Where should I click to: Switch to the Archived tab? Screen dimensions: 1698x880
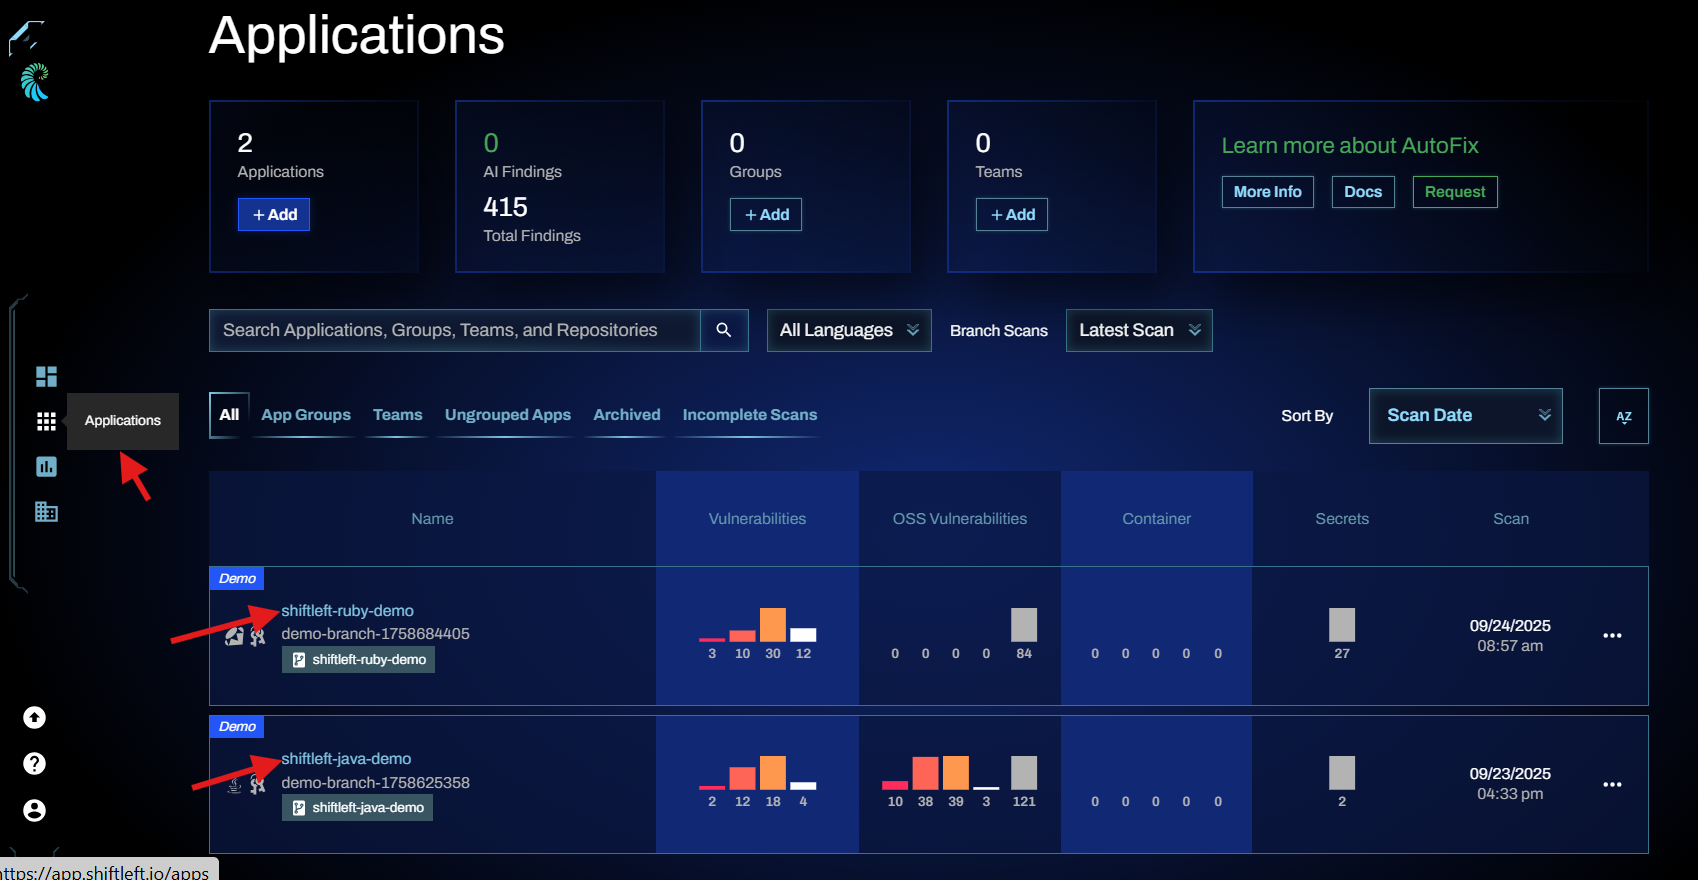[x=627, y=415]
